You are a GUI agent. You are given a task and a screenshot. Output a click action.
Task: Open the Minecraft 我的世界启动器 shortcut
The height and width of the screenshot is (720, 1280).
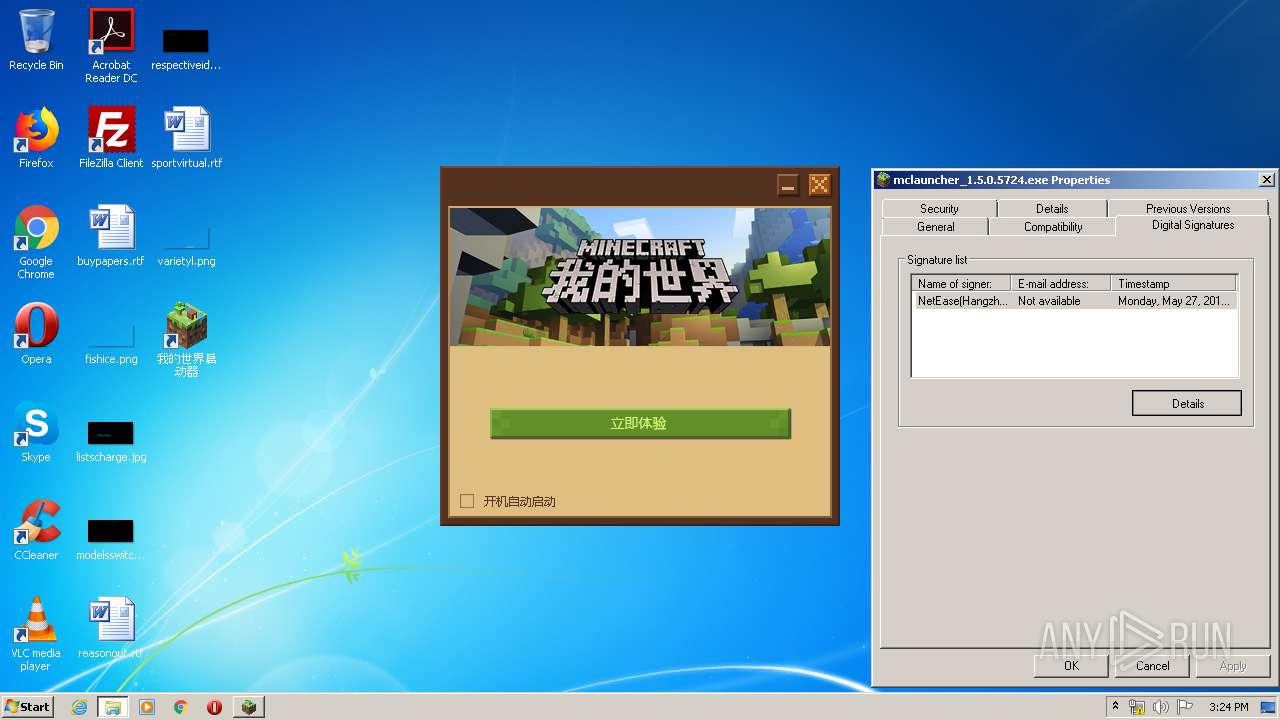186,340
